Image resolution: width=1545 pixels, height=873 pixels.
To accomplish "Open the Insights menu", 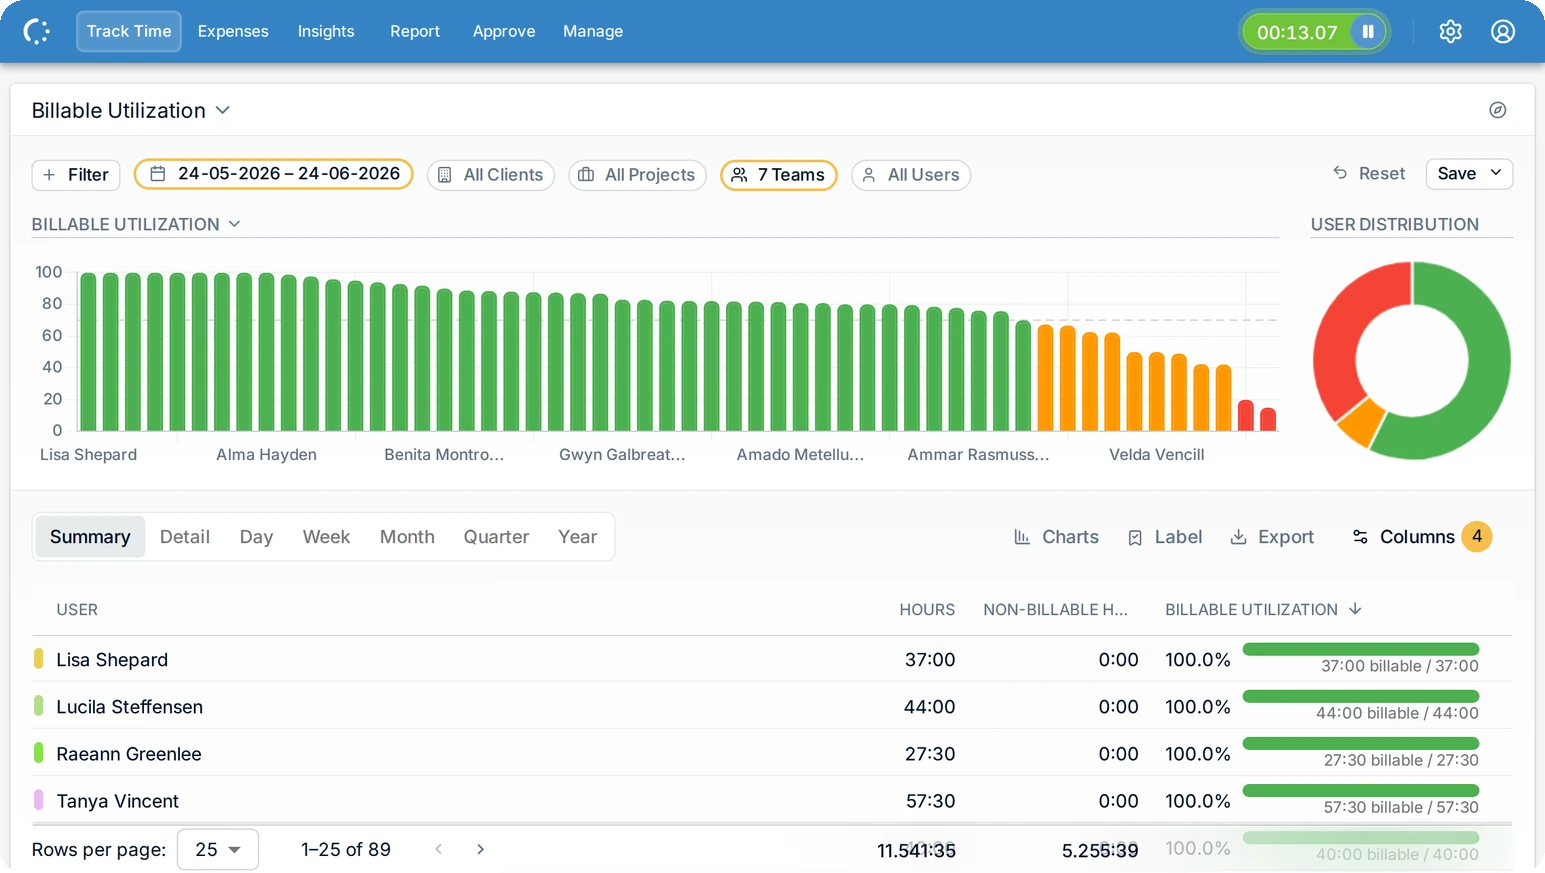I will tap(326, 31).
